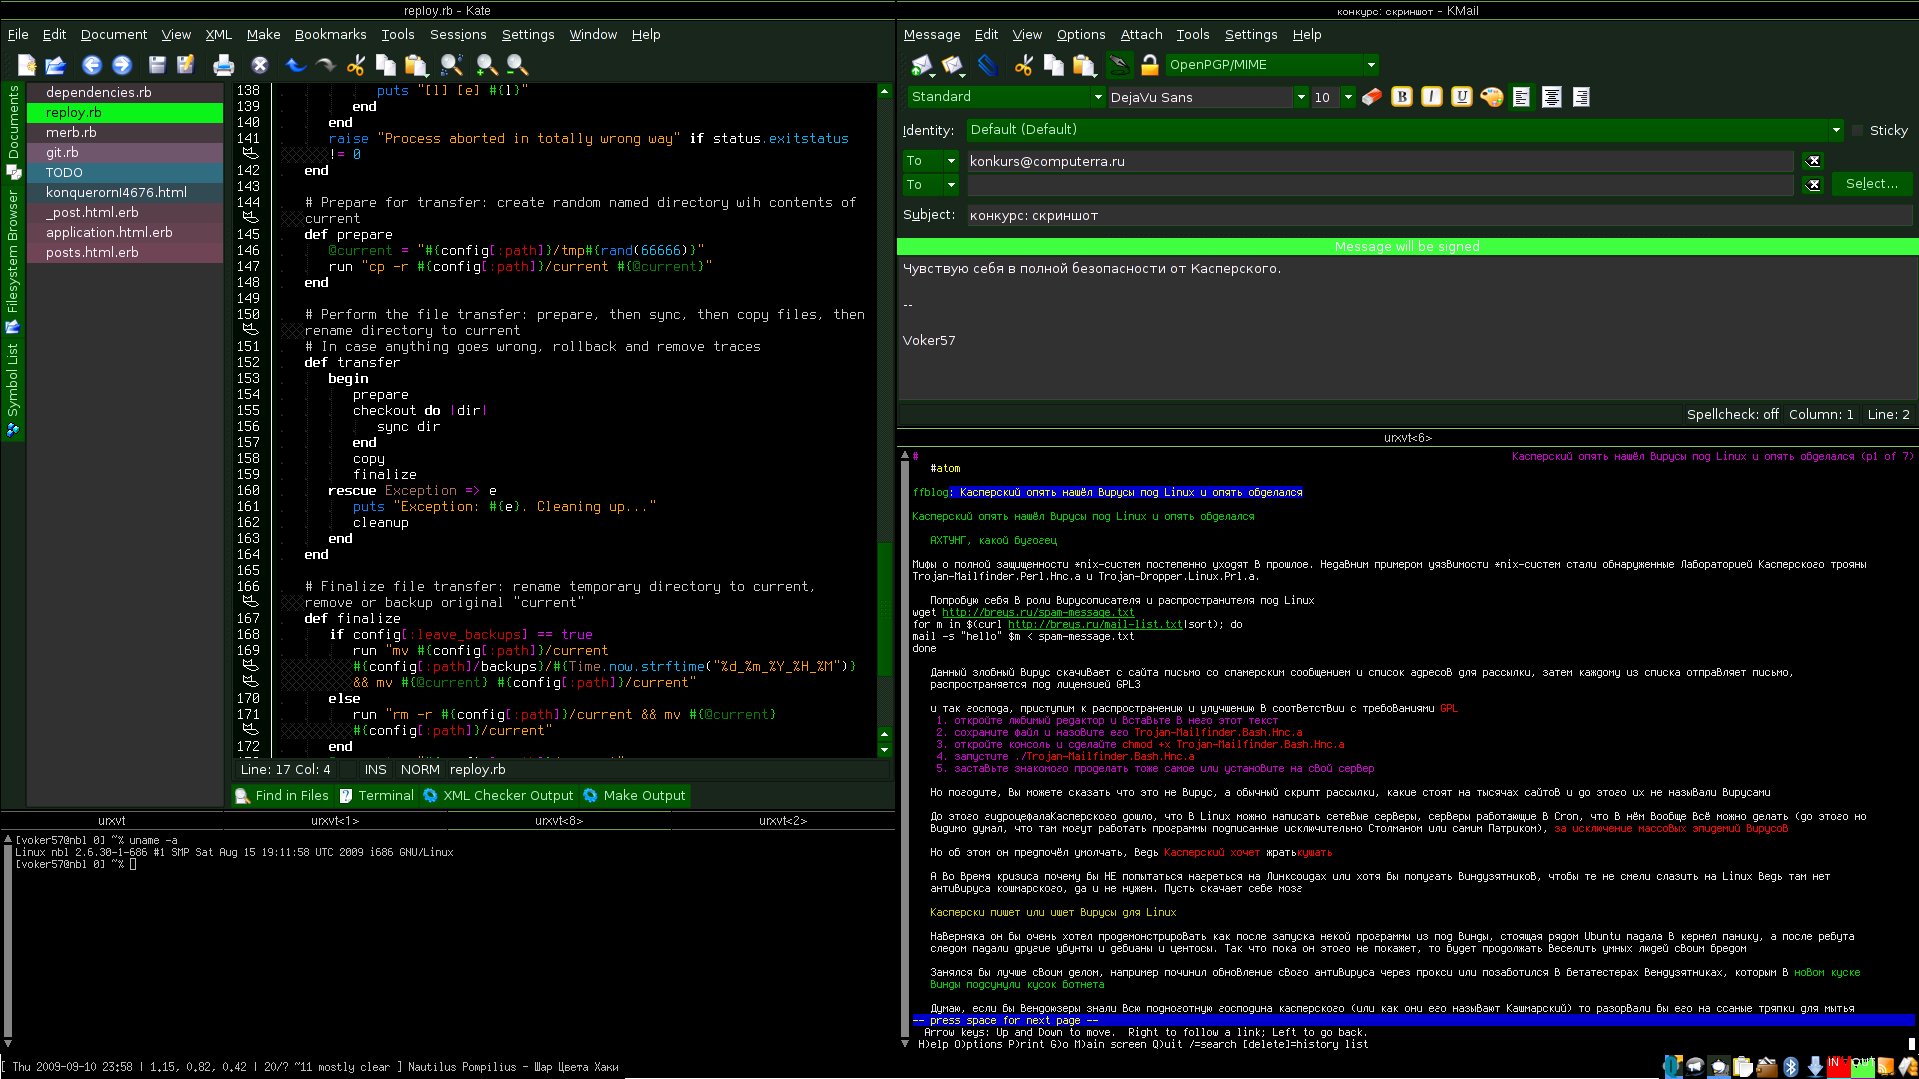Click the Bold formatting button
The image size is (1919, 1079).
[1402, 97]
